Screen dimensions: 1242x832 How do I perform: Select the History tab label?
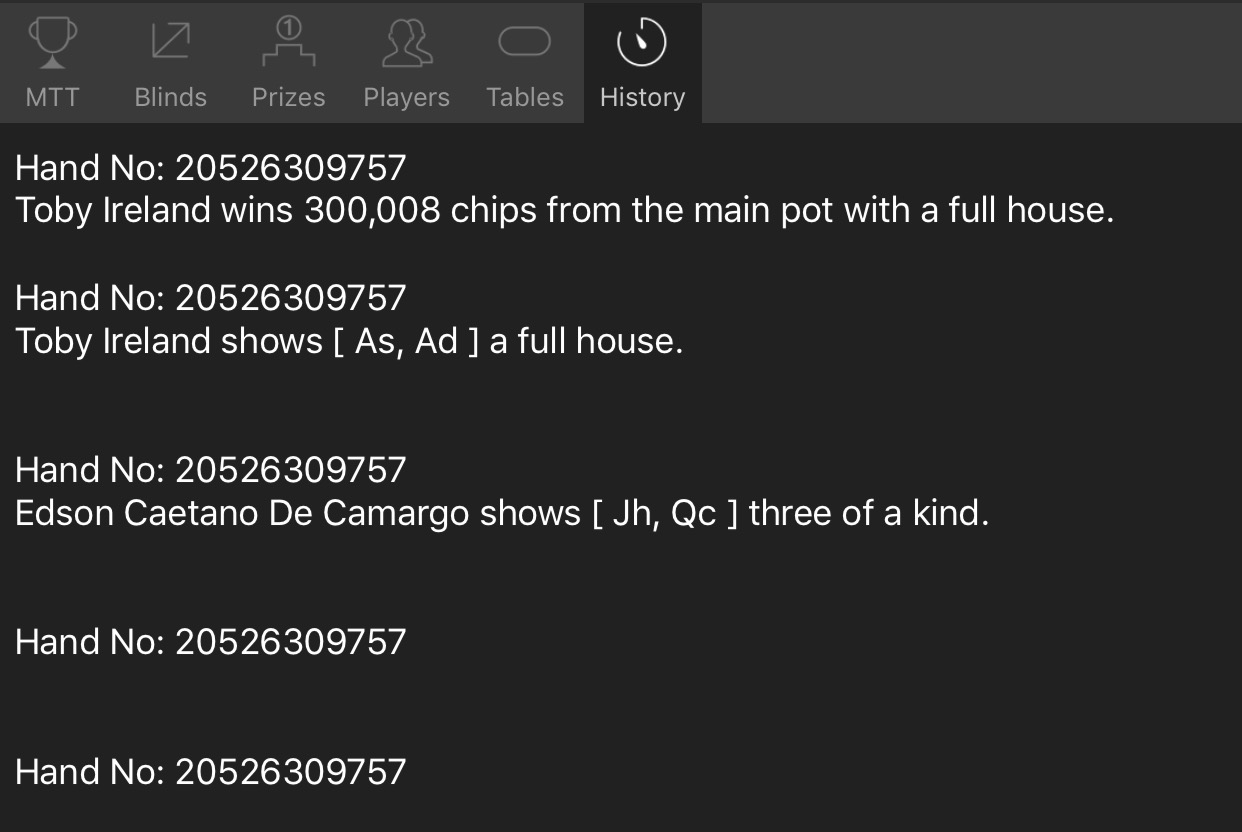tap(642, 97)
